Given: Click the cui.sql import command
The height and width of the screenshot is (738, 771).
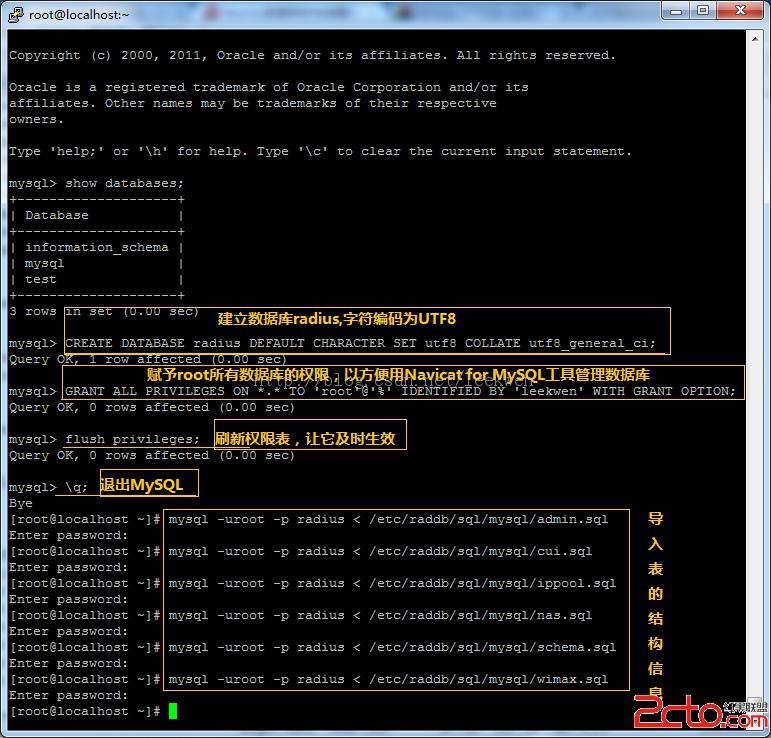Looking at the screenshot, I should [x=380, y=551].
